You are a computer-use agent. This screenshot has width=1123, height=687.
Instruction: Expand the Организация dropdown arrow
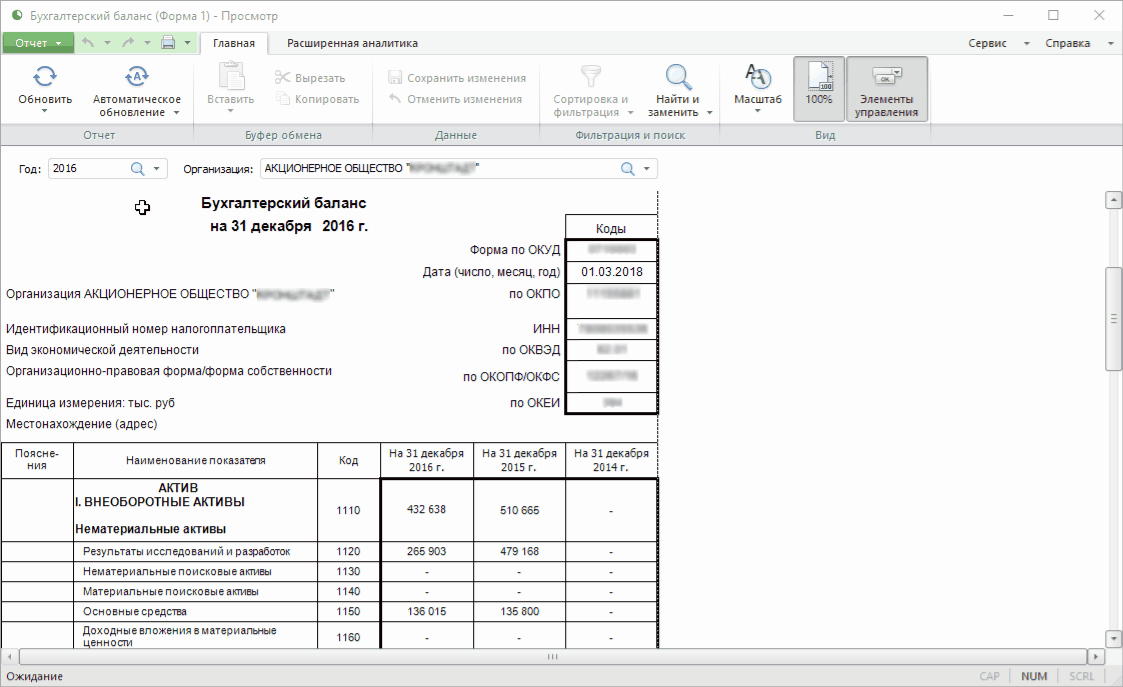647,169
